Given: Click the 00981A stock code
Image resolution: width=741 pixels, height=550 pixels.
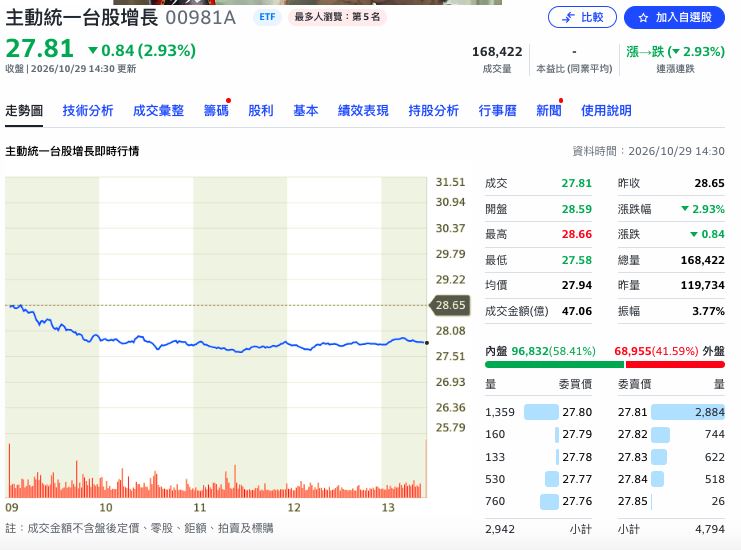Looking at the screenshot, I should (200, 18).
